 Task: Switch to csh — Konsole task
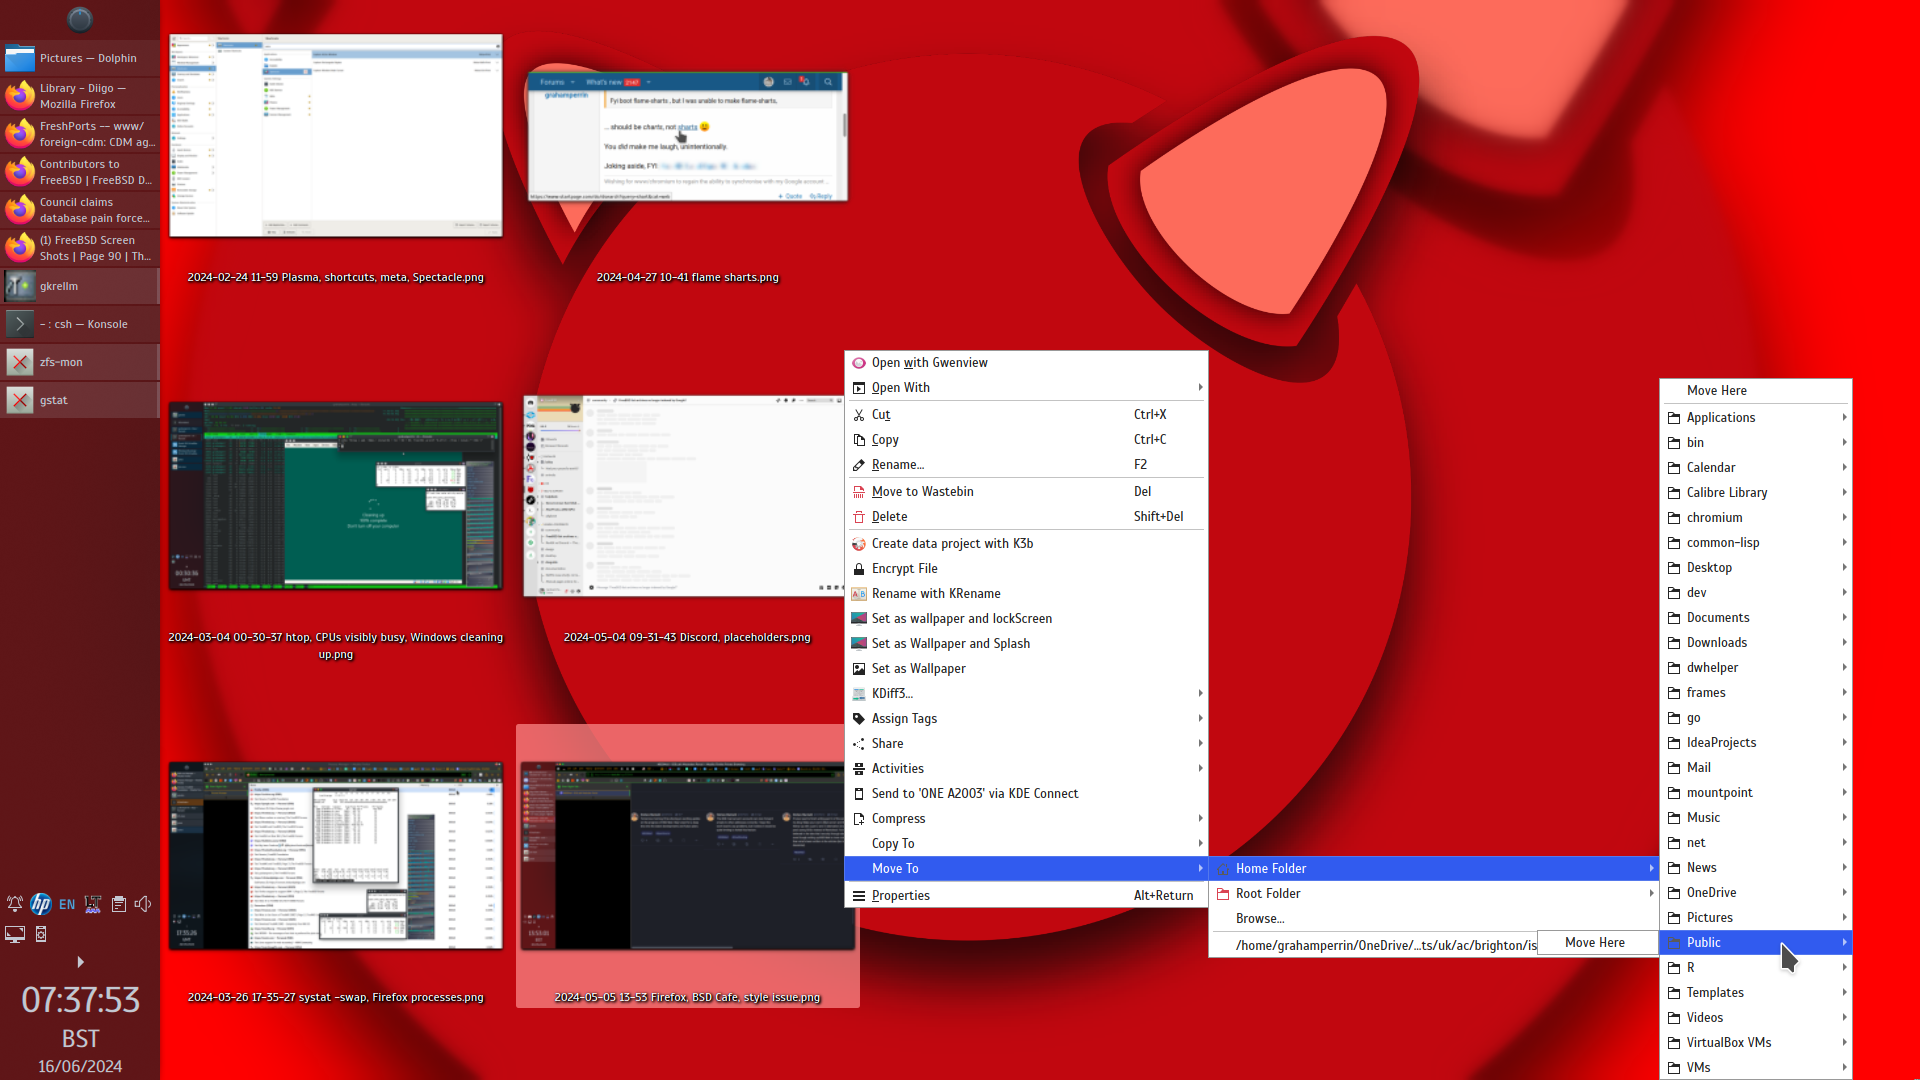click(80, 324)
